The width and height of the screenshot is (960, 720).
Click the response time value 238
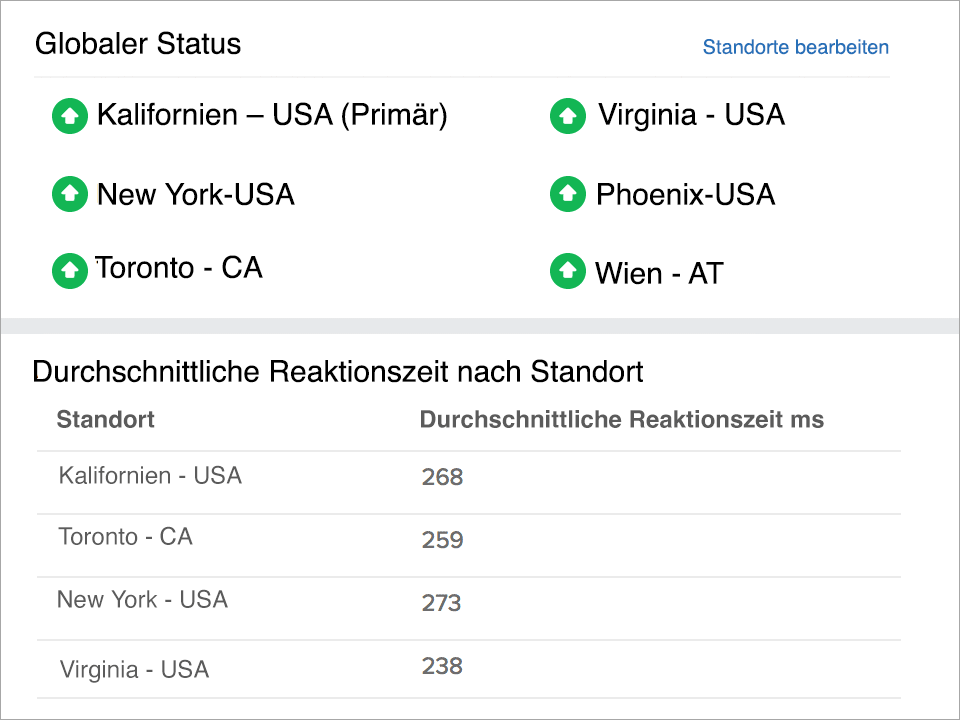tap(441, 666)
